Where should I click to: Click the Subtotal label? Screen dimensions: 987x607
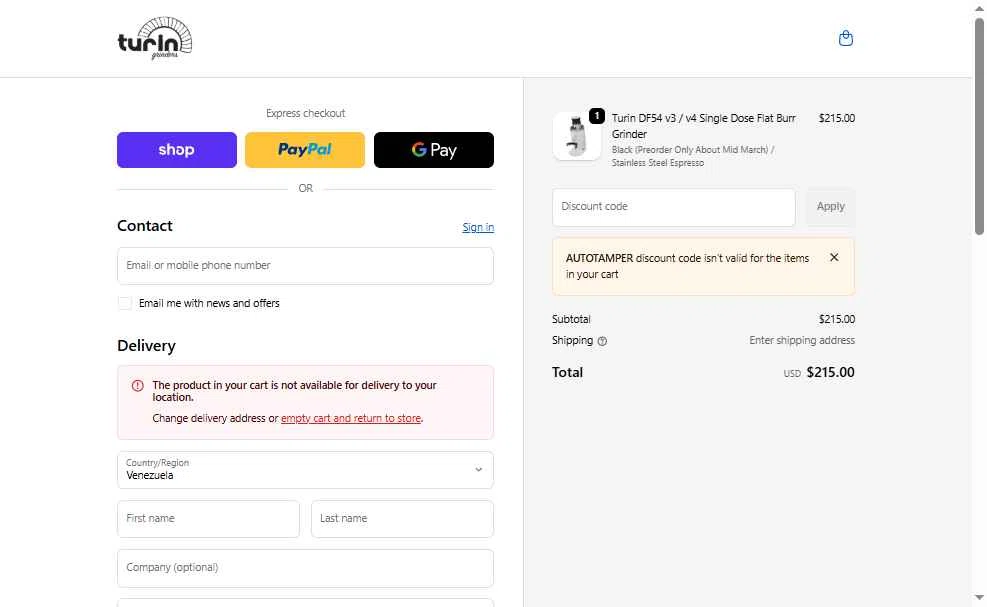pyautogui.click(x=571, y=319)
